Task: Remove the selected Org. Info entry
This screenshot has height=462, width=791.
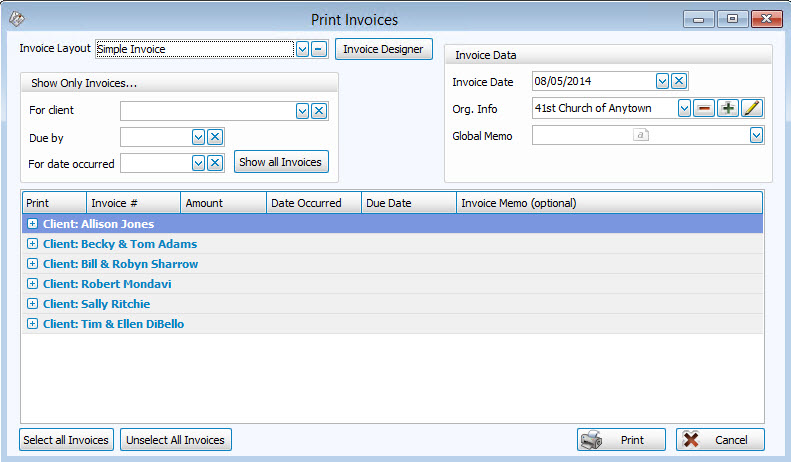Action: 703,109
